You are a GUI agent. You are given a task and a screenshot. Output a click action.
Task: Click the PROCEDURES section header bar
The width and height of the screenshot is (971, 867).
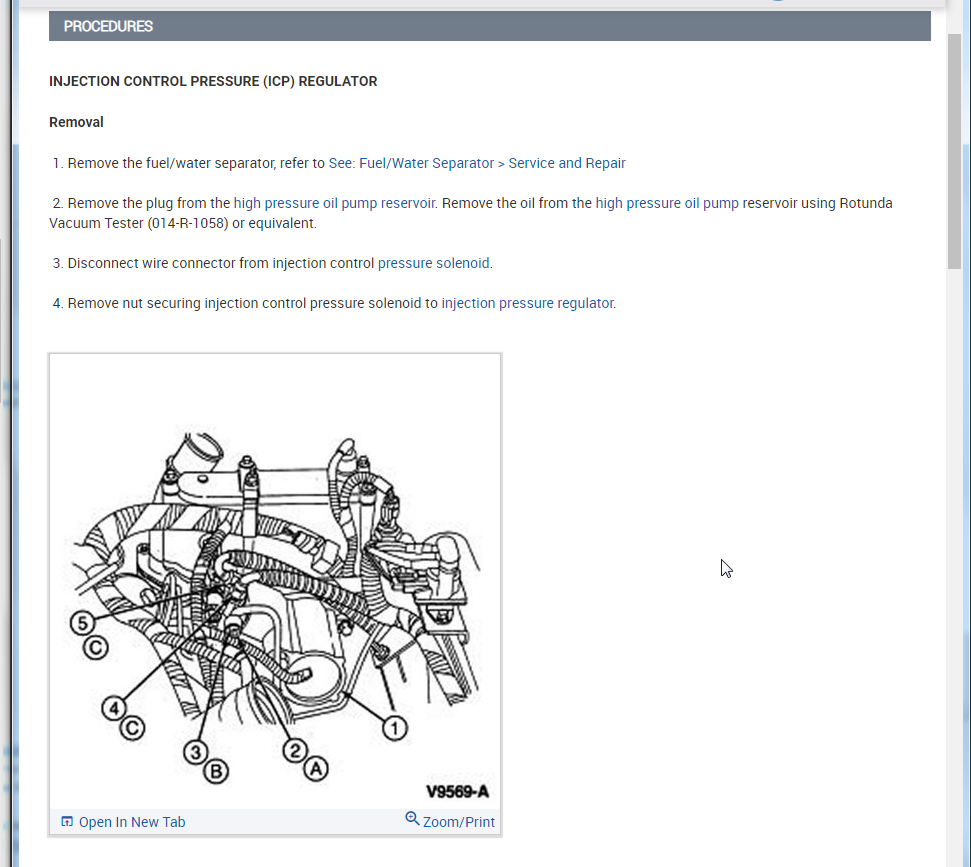pos(490,26)
